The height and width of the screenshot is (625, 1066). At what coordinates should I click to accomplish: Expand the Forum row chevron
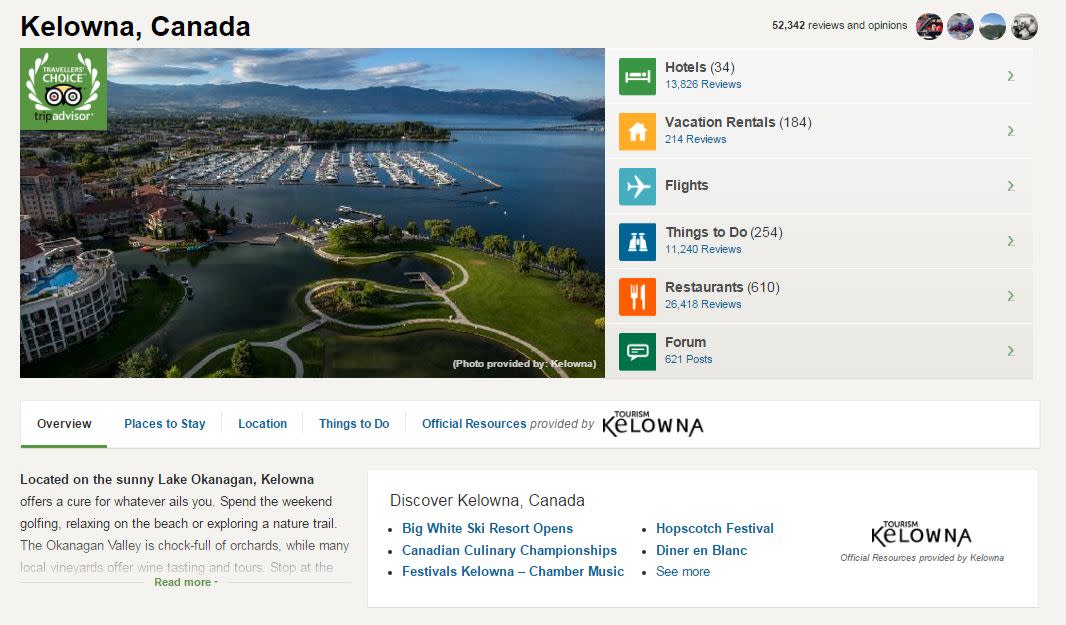(1011, 352)
